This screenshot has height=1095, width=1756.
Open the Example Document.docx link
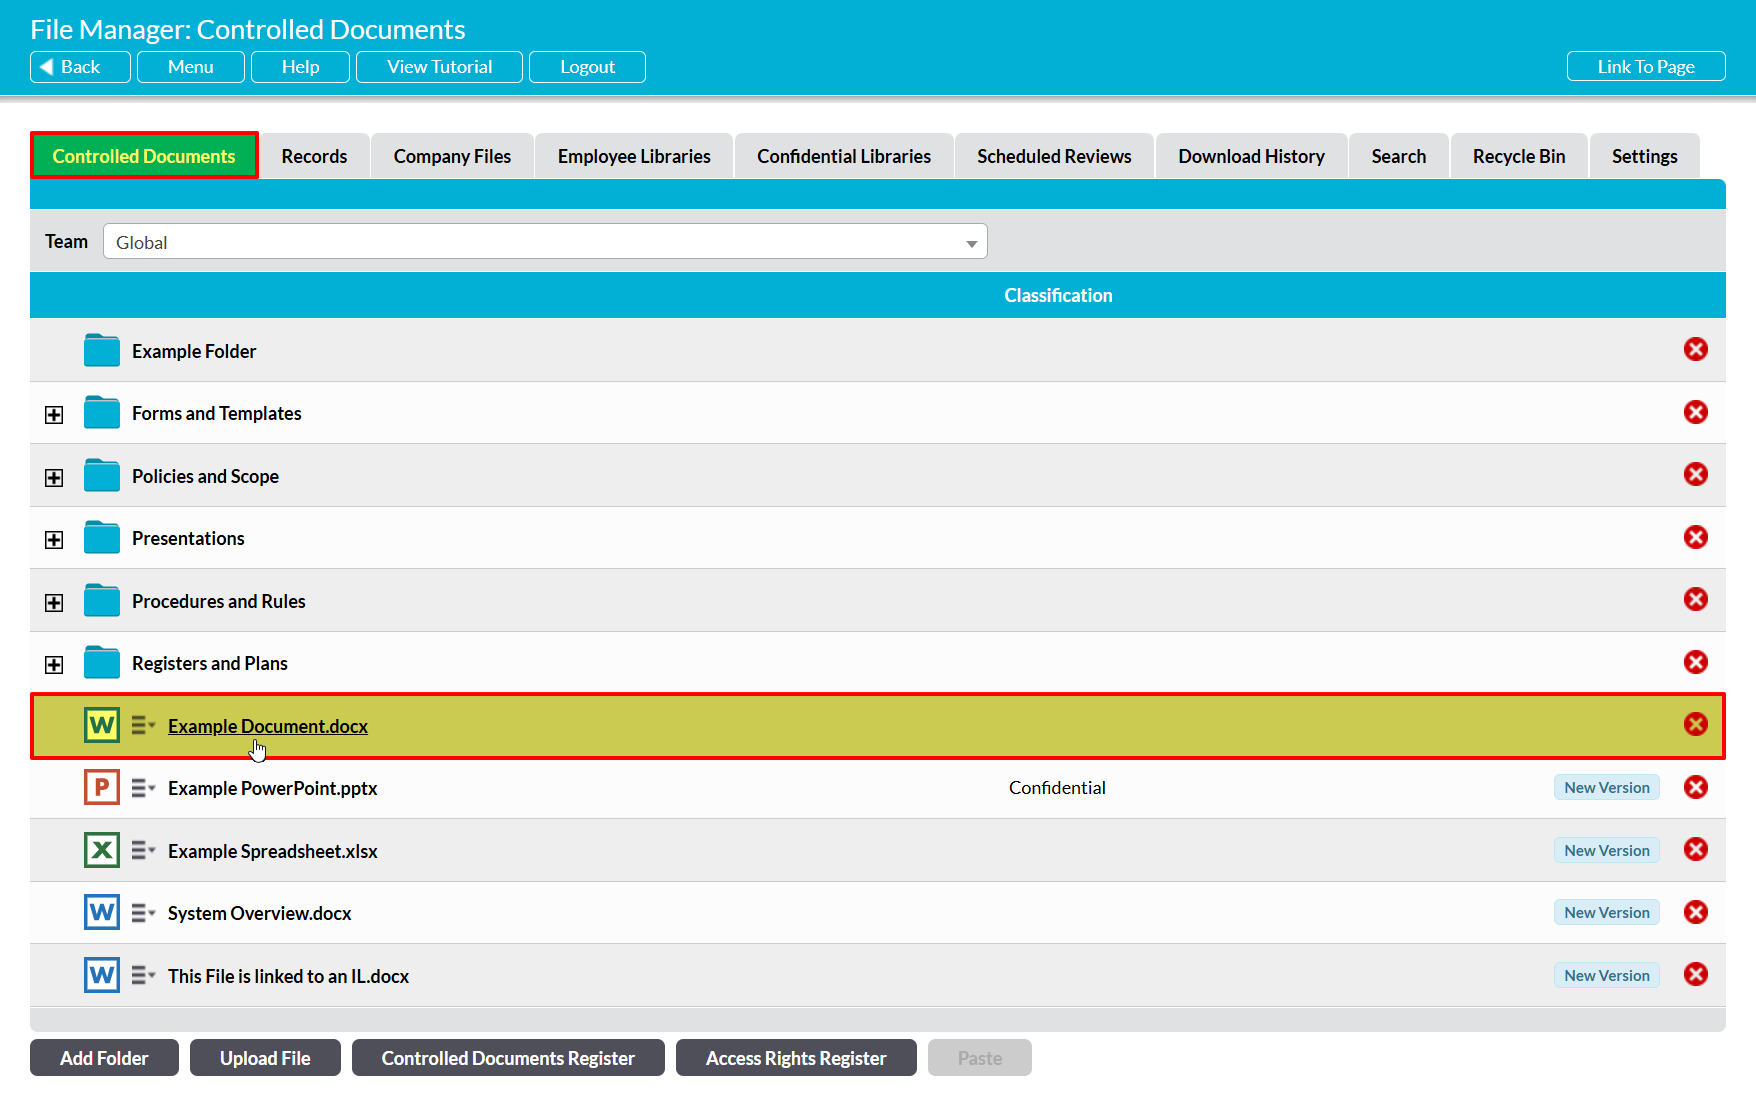point(268,726)
